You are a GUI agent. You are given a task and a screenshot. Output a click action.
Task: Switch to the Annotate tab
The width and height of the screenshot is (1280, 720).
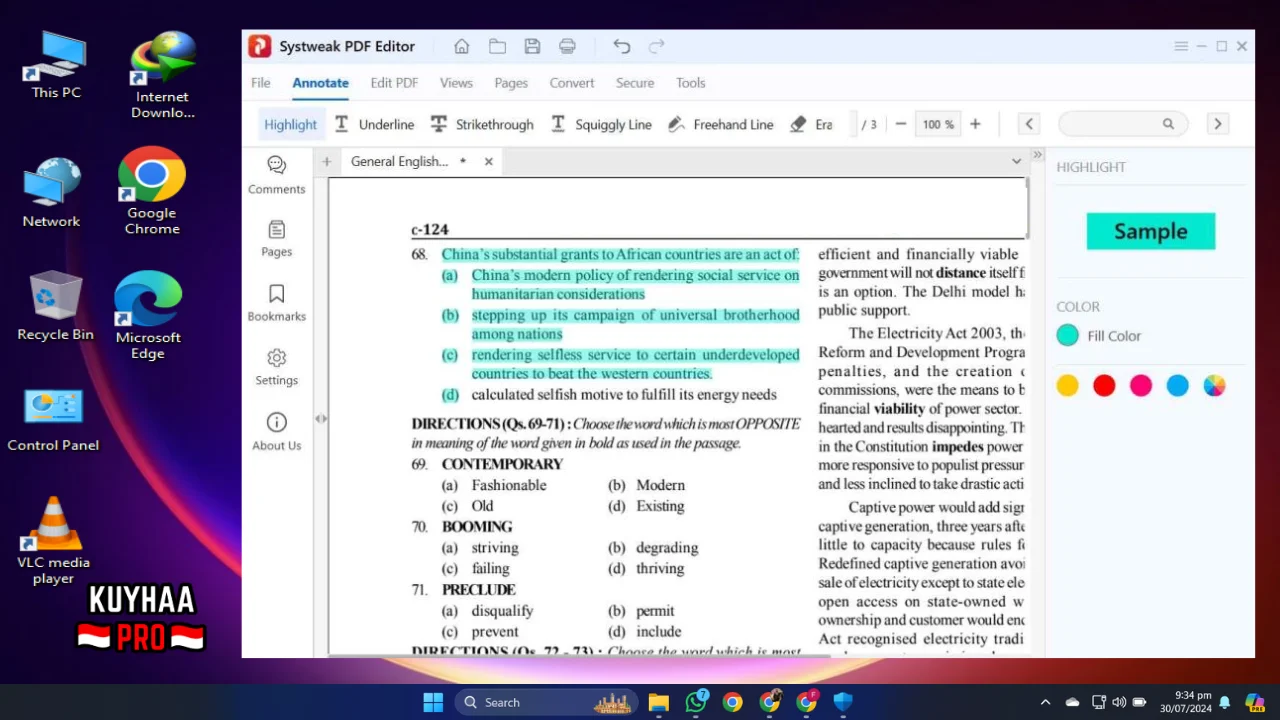coord(320,83)
